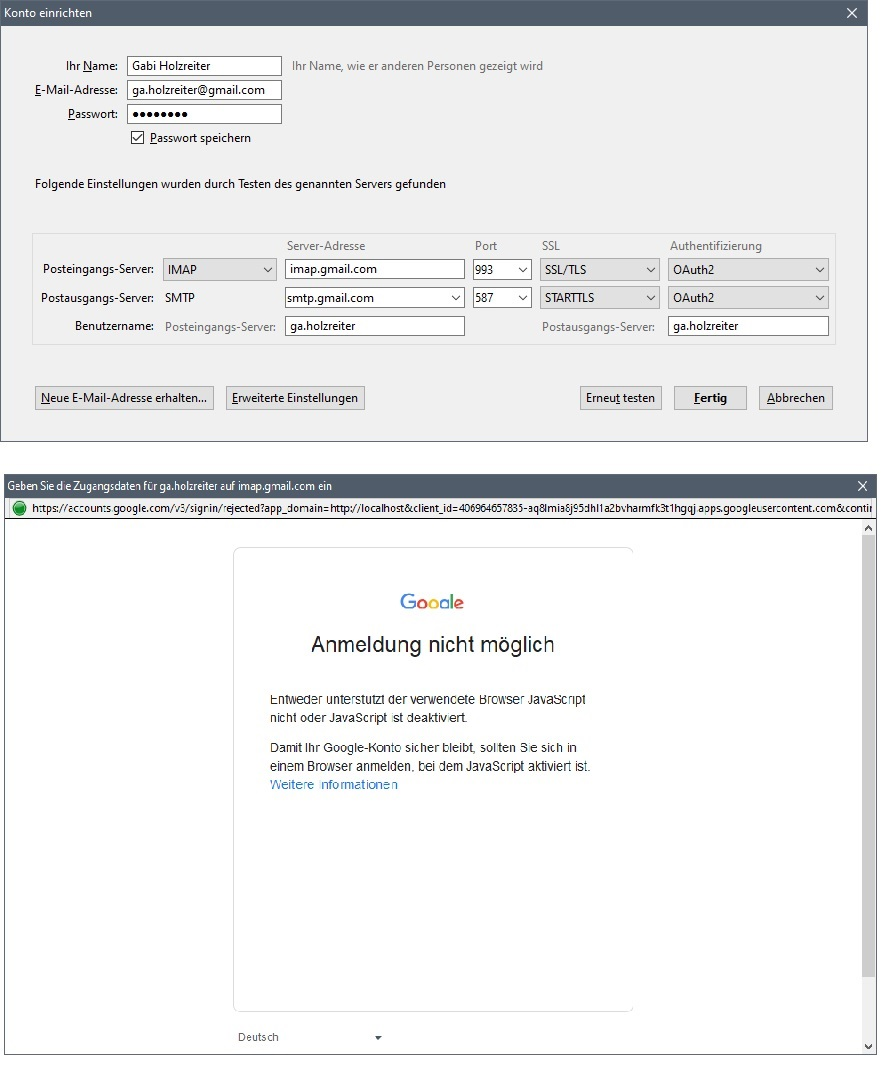Click the Authentifizierung column header
Image resolution: width=893 pixels, height=1069 pixels.
tap(716, 246)
